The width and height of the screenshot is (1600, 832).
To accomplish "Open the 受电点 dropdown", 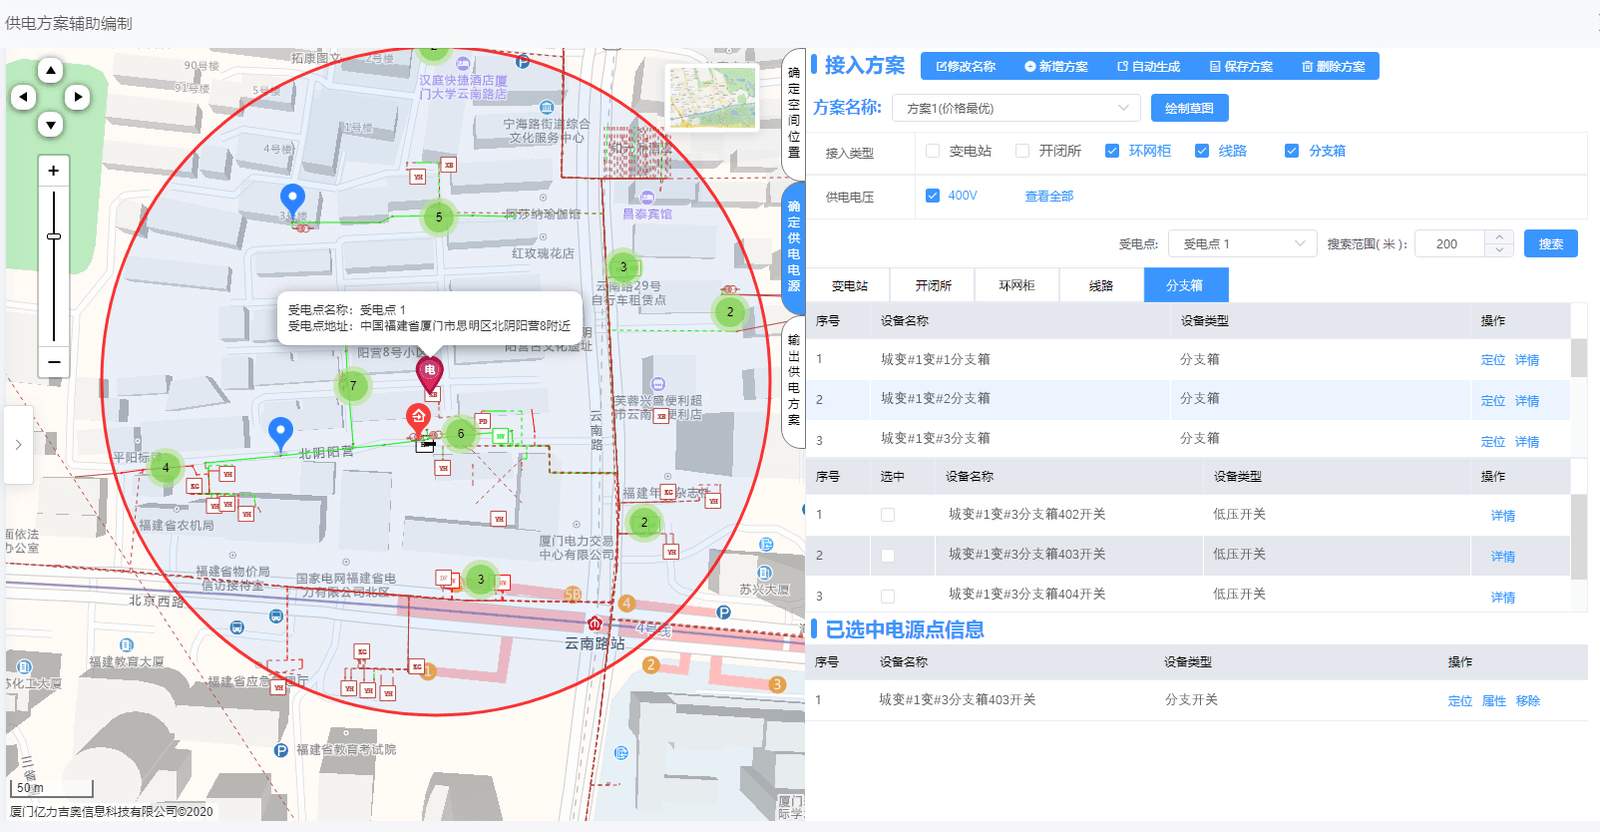I will [x=1242, y=244].
